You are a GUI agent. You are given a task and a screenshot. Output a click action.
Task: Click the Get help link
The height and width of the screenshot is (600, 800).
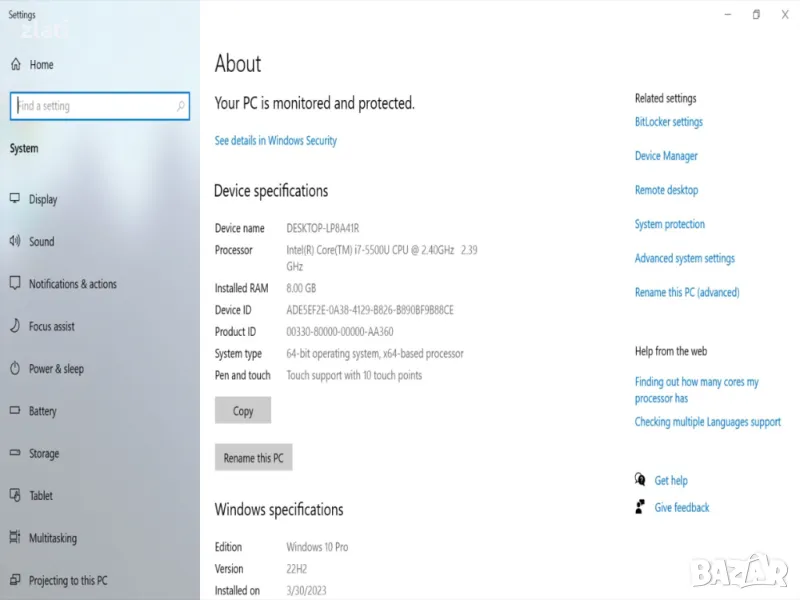pos(670,481)
